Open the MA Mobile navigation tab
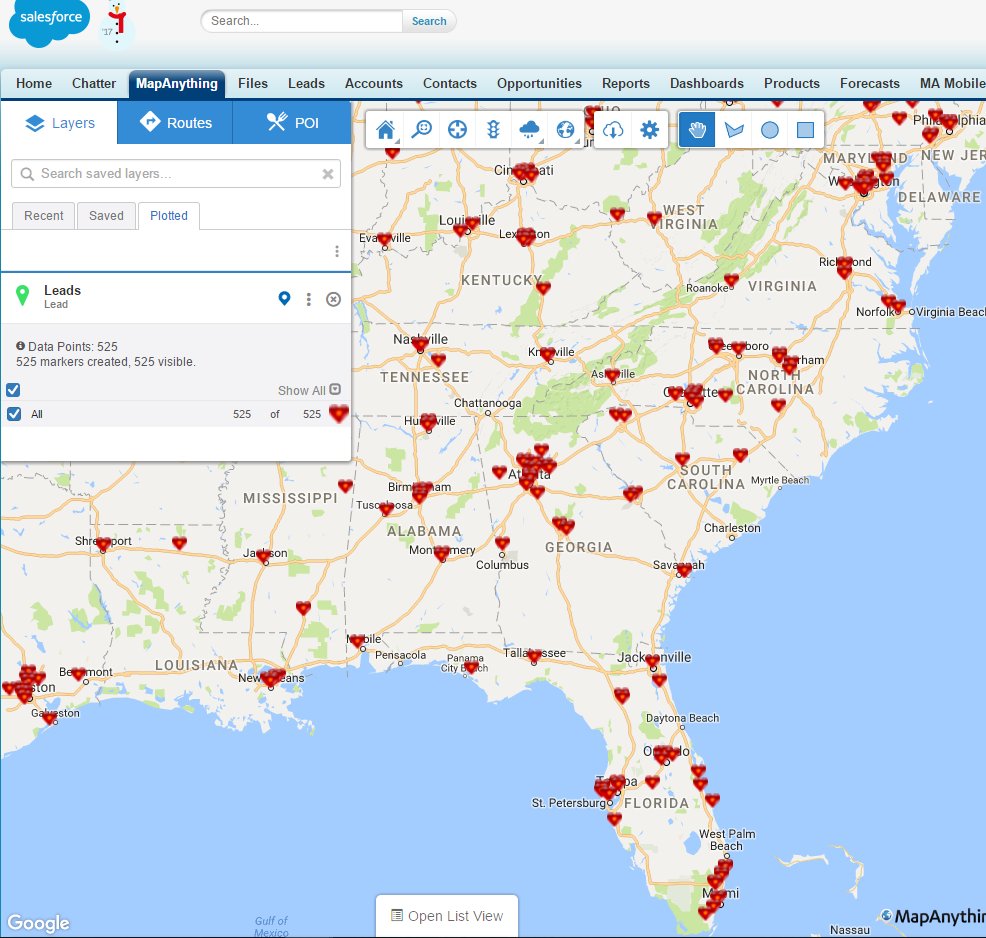Viewport: 986px width, 938px height. (x=952, y=84)
